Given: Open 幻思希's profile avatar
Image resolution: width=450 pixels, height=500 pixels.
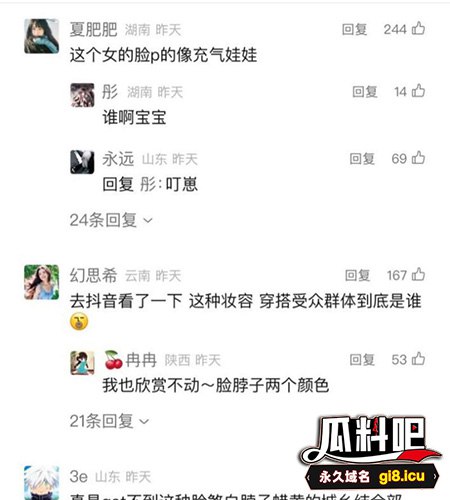Looking at the screenshot, I should pos(42,282).
